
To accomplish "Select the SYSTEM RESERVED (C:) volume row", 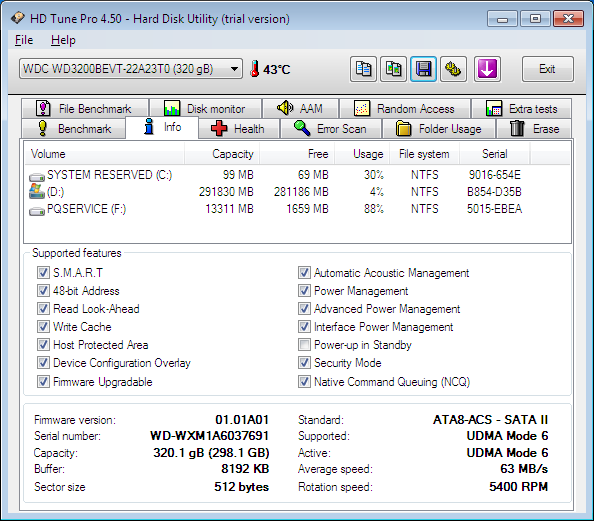I will (x=297, y=175).
